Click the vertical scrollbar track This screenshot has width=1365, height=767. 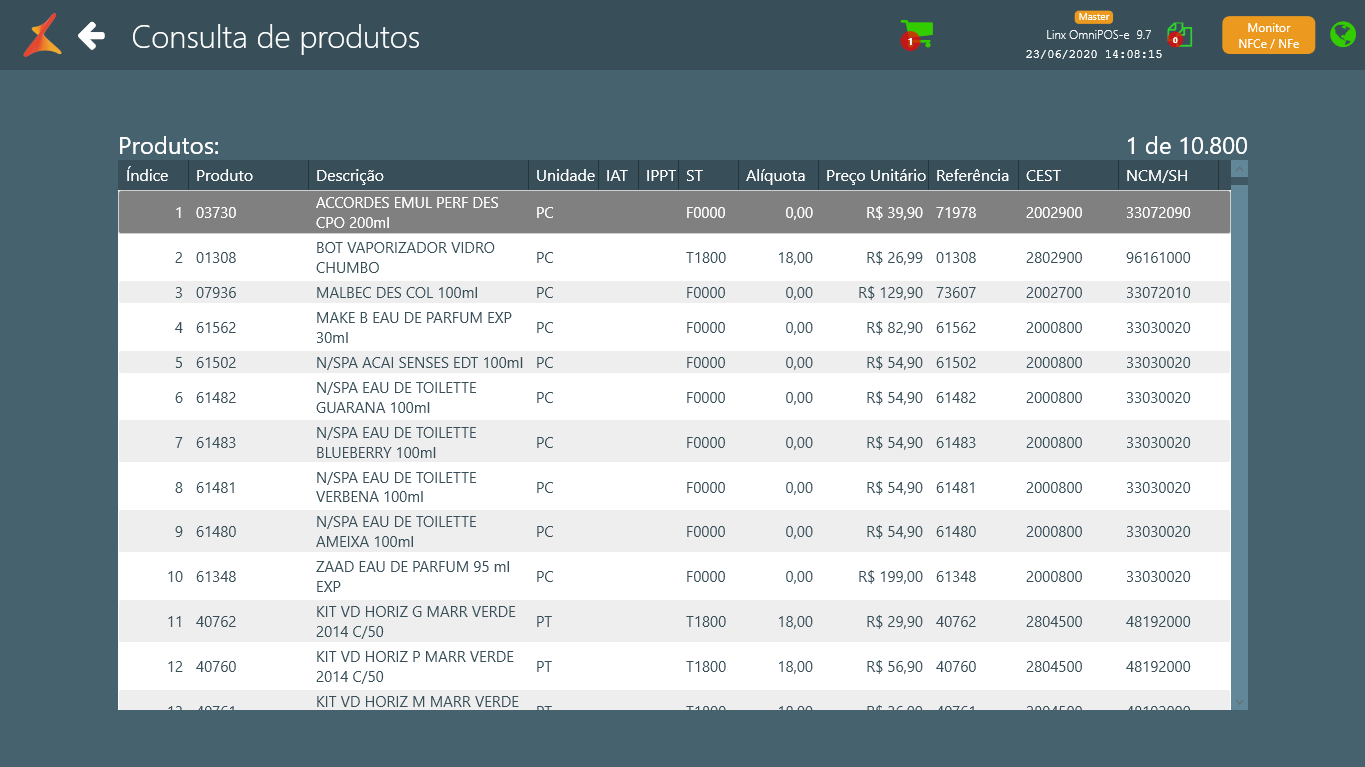tap(1239, 440)
